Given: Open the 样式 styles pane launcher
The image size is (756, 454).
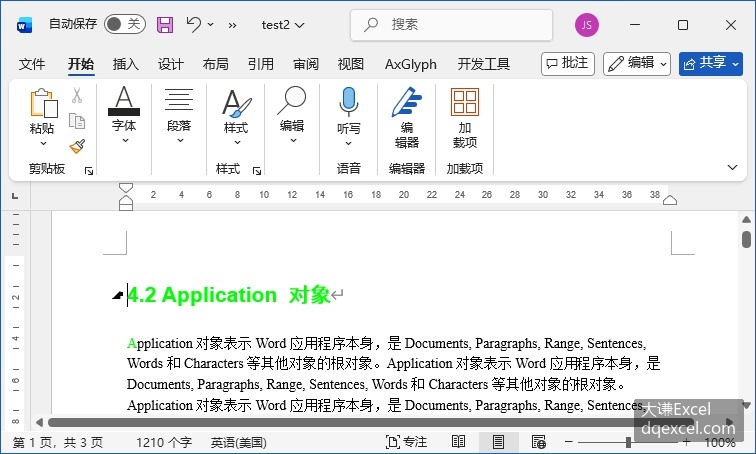Looking at the screenshot, I should 257,171.
